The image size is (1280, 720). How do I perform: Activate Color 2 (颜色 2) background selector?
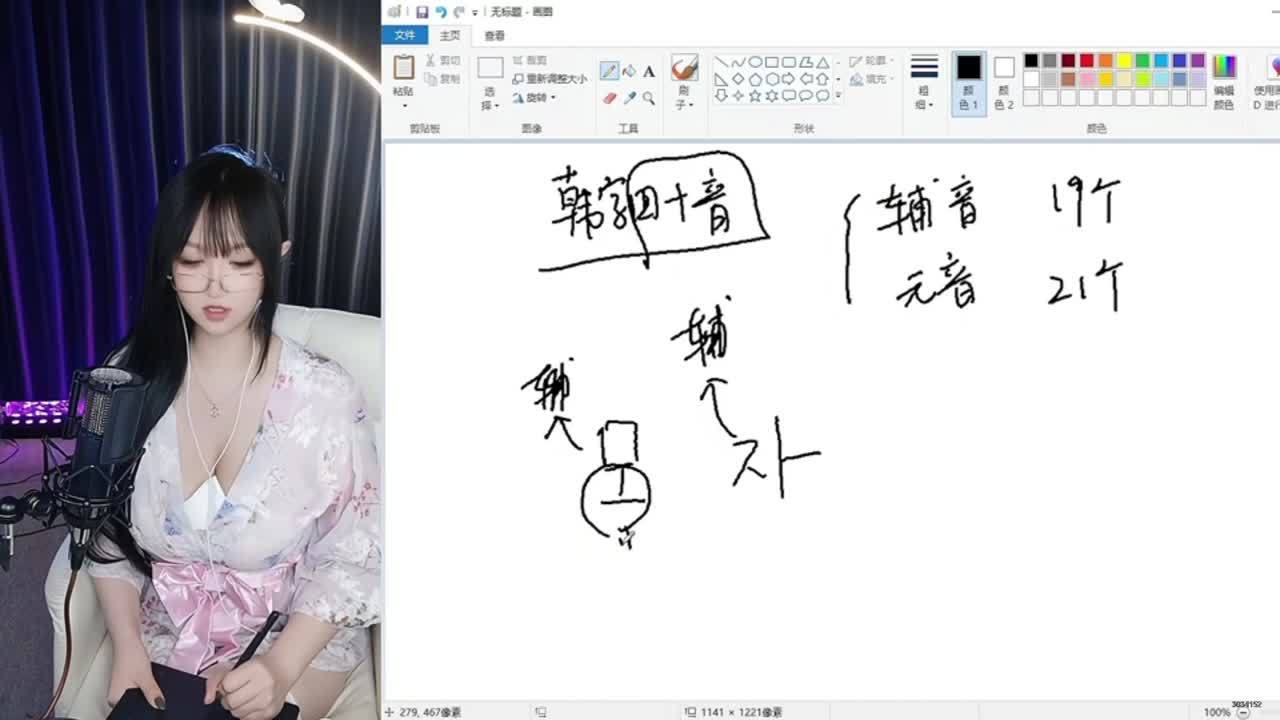pyautogui.click(x=1004, y=82)
